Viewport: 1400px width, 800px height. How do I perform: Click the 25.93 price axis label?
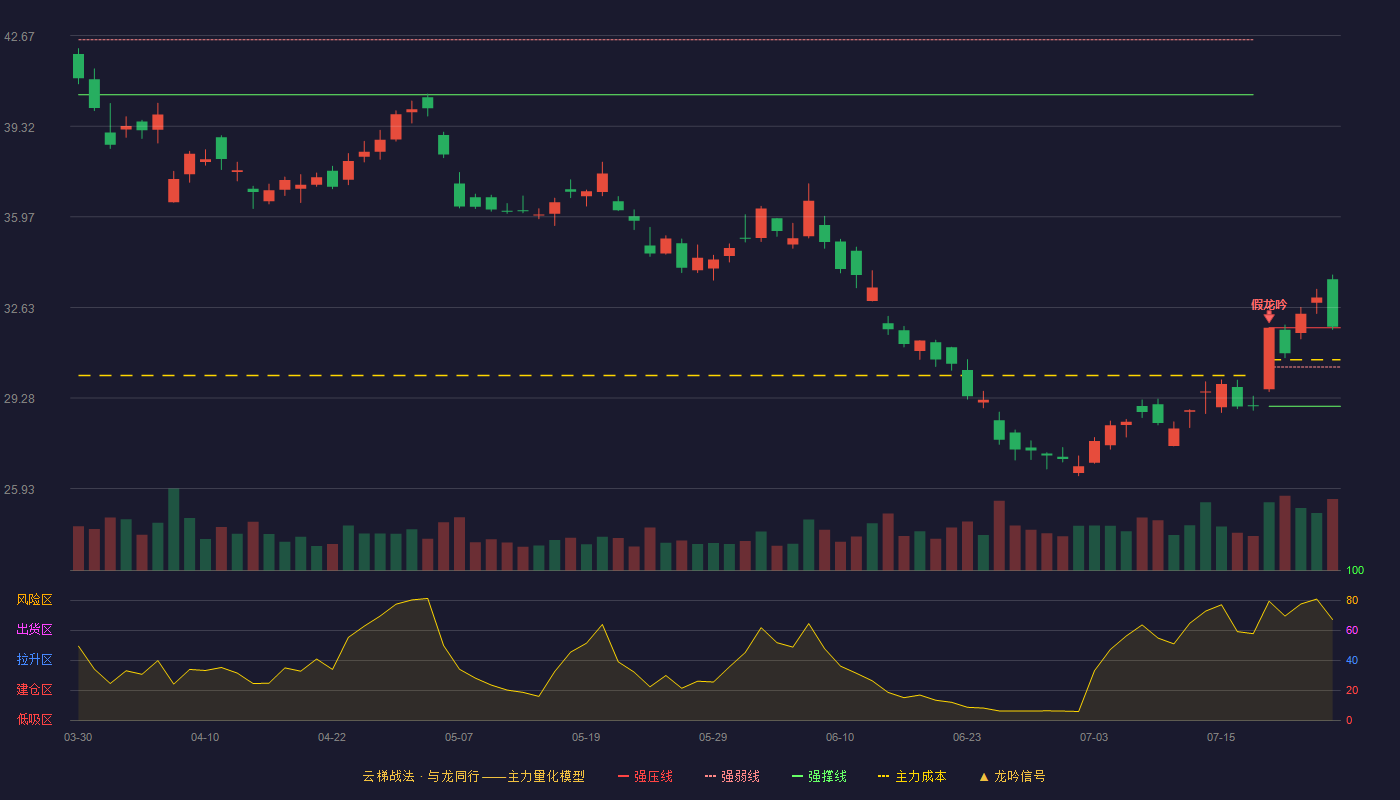(x=19, y=489)
